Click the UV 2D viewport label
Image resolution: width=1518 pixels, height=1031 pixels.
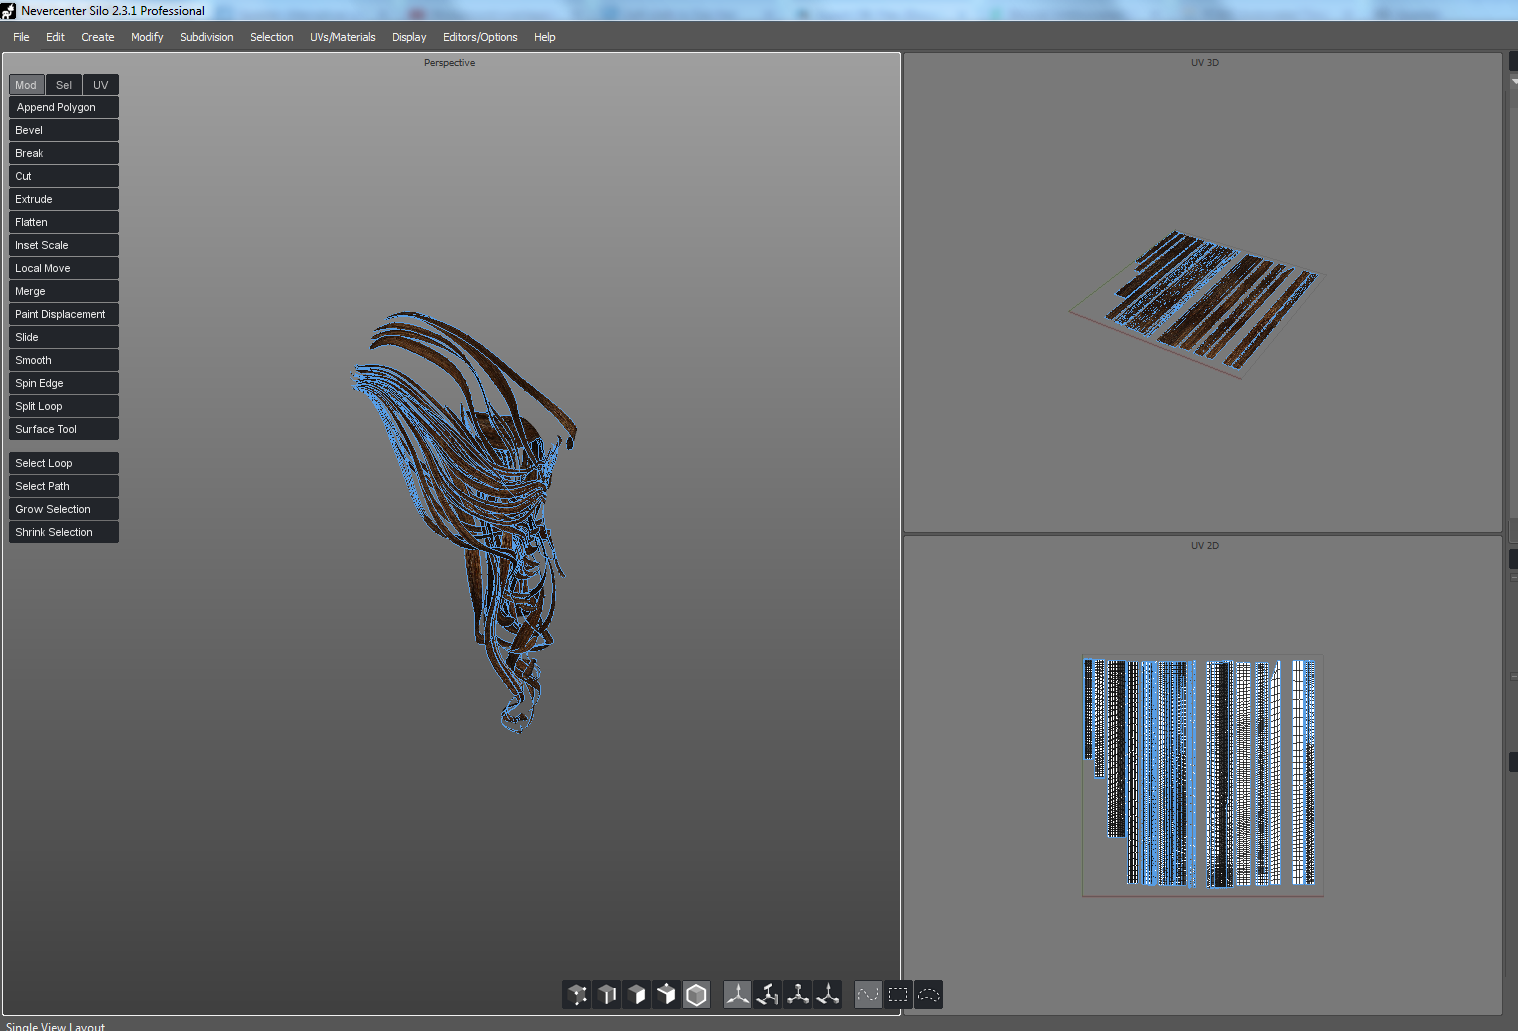[x=1204, y=546]
